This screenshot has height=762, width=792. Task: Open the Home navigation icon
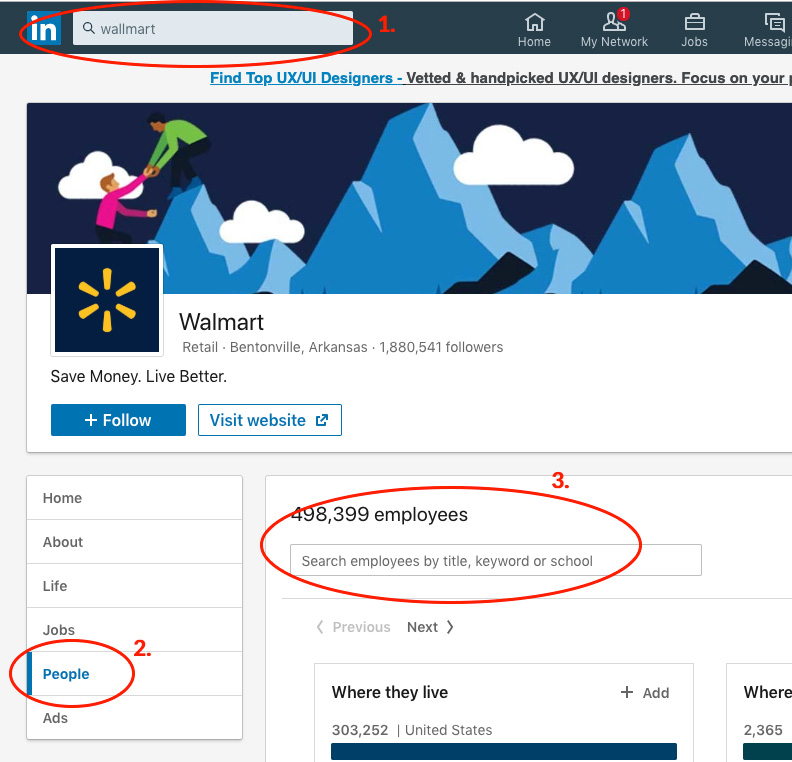click(534, 29)
